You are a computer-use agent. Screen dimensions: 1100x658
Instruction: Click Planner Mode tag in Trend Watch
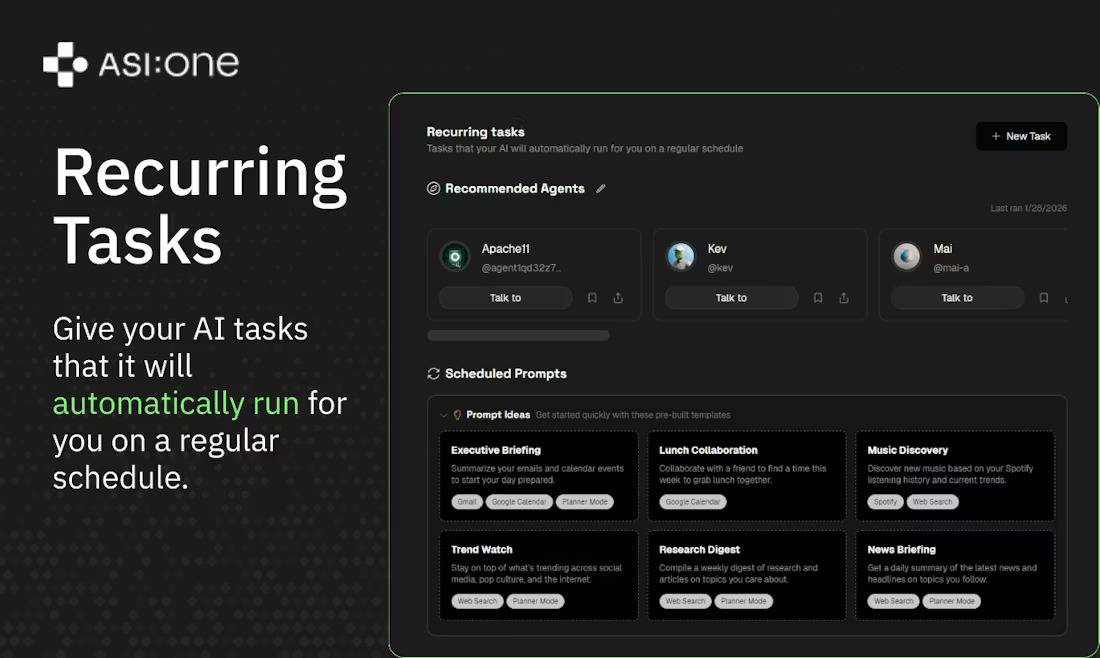click(535, 602)
